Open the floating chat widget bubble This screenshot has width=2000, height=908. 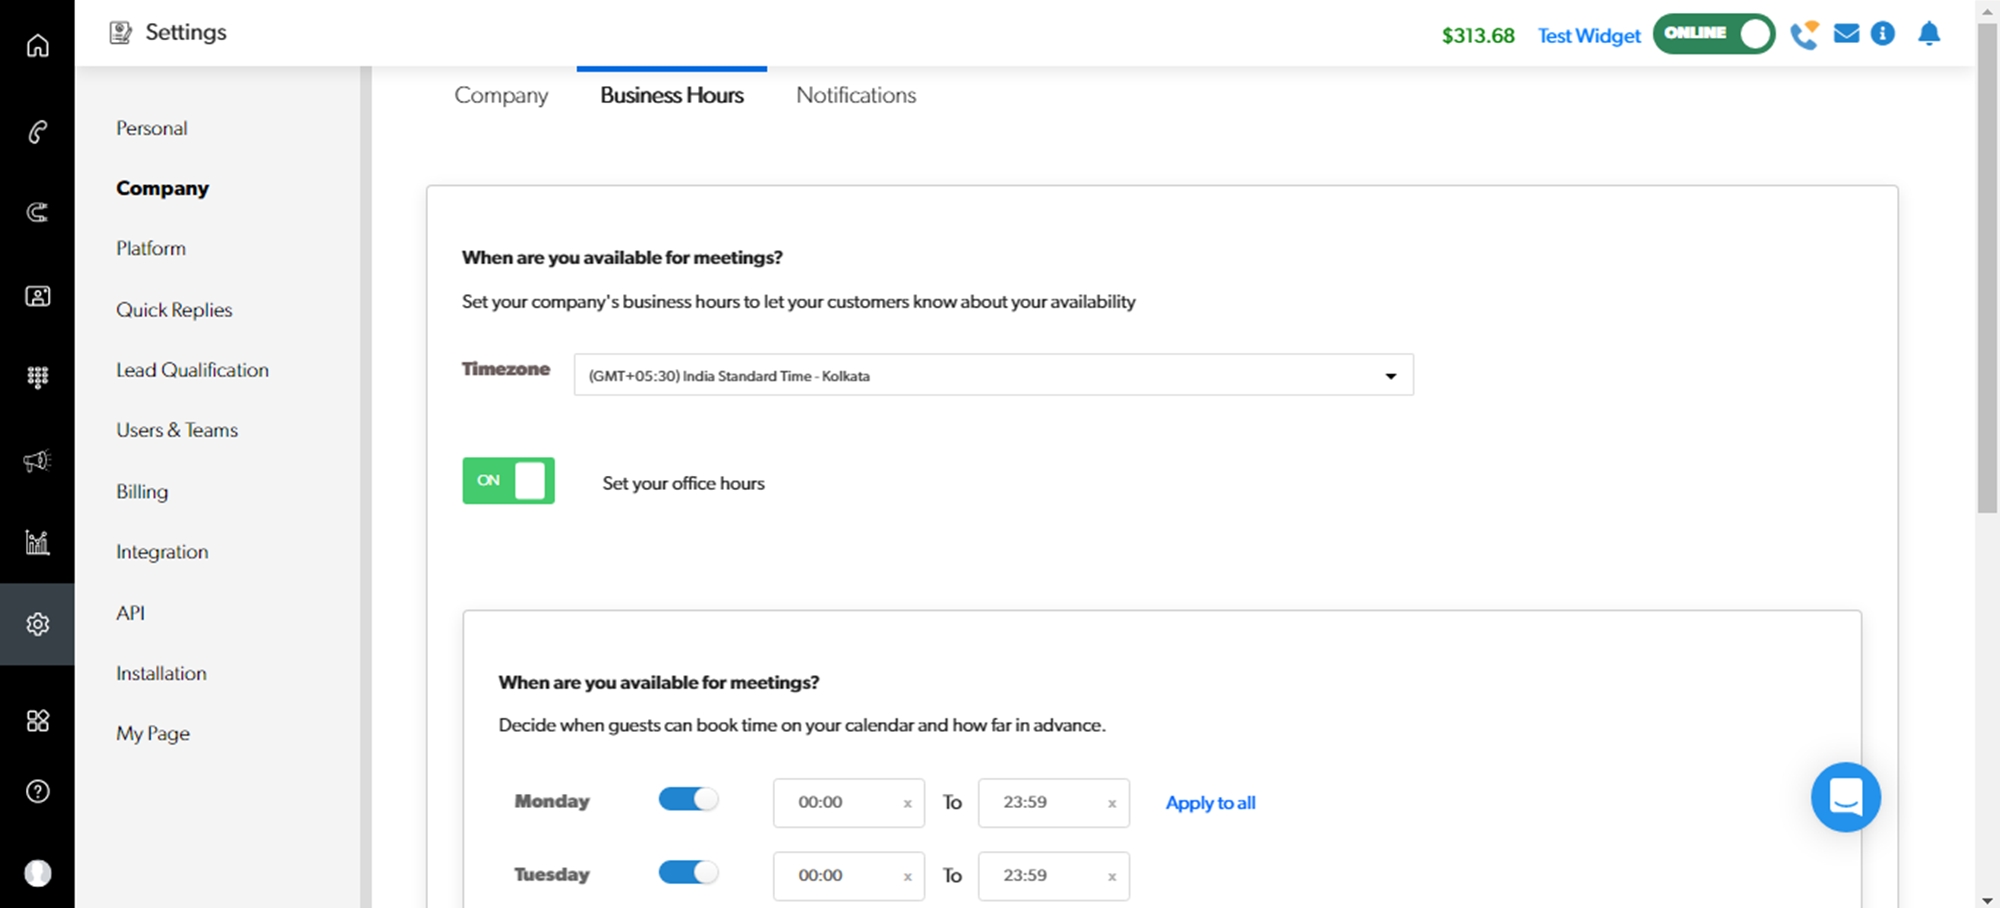(x=1845, y=797)
